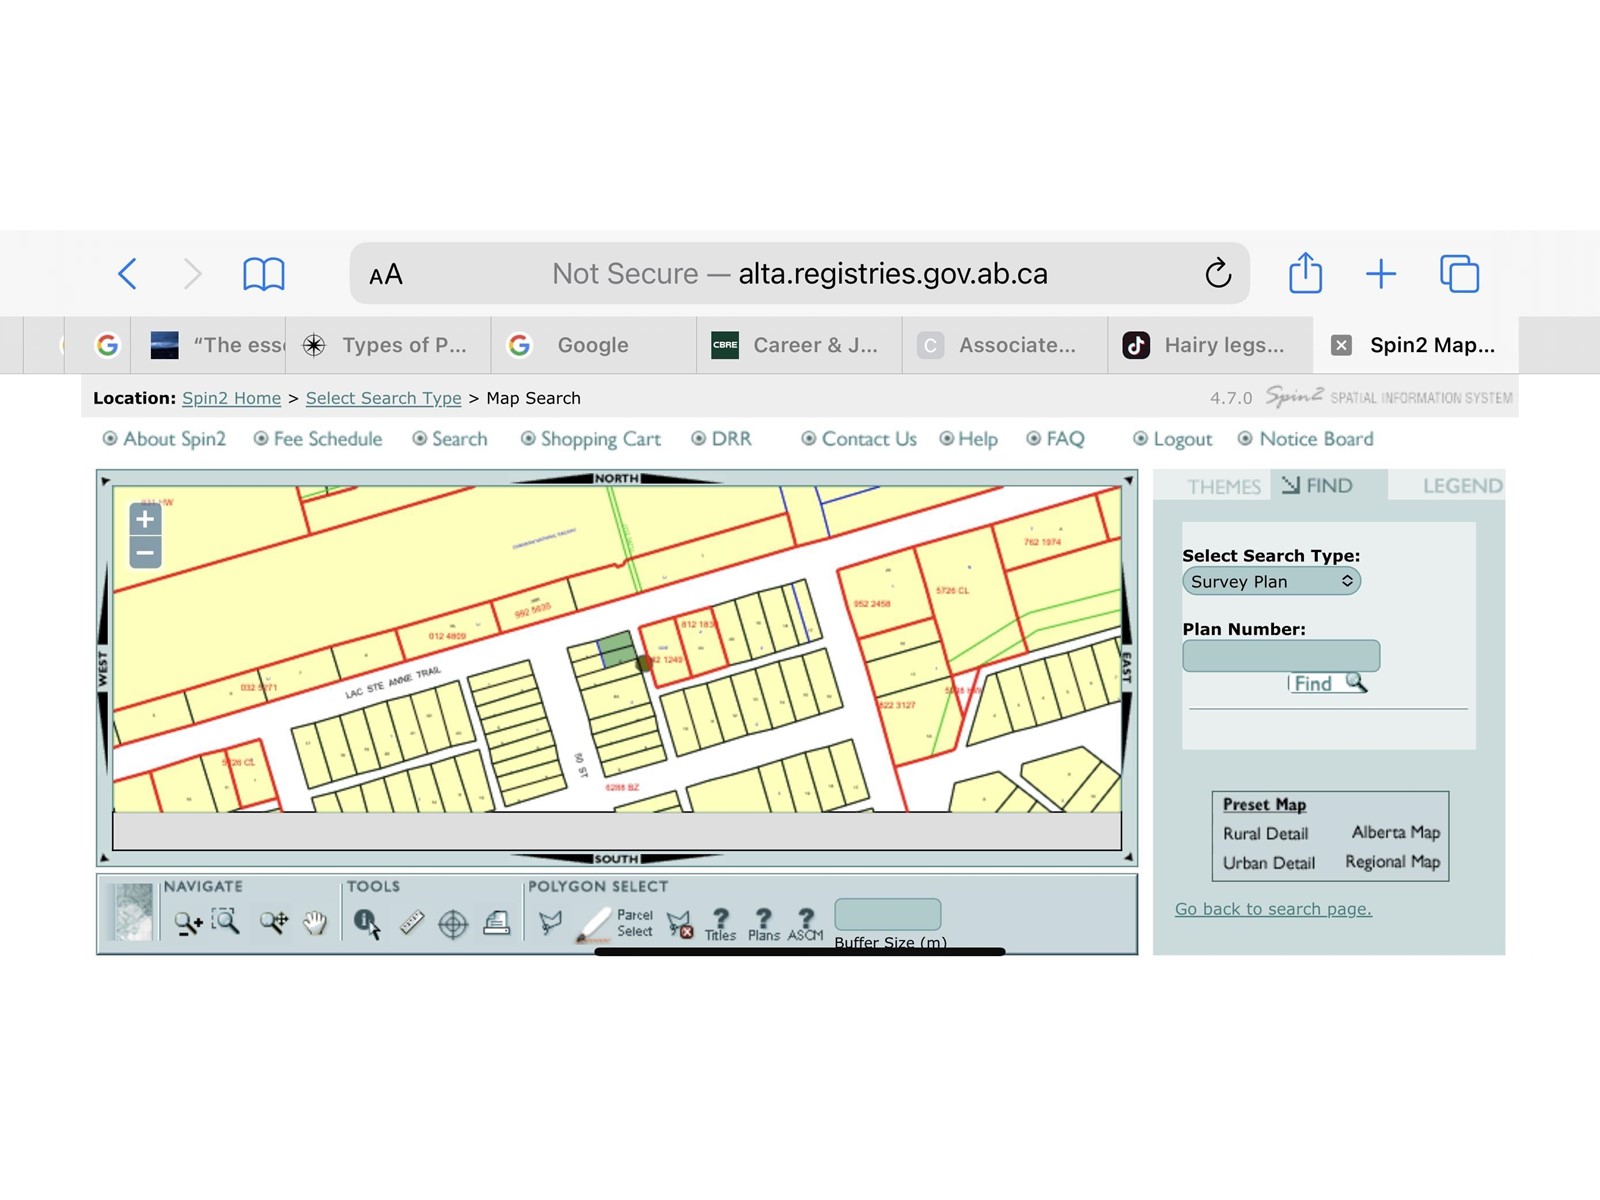Switch to the THEMES tab
1600x1200 pixels.
[1223, 486]
